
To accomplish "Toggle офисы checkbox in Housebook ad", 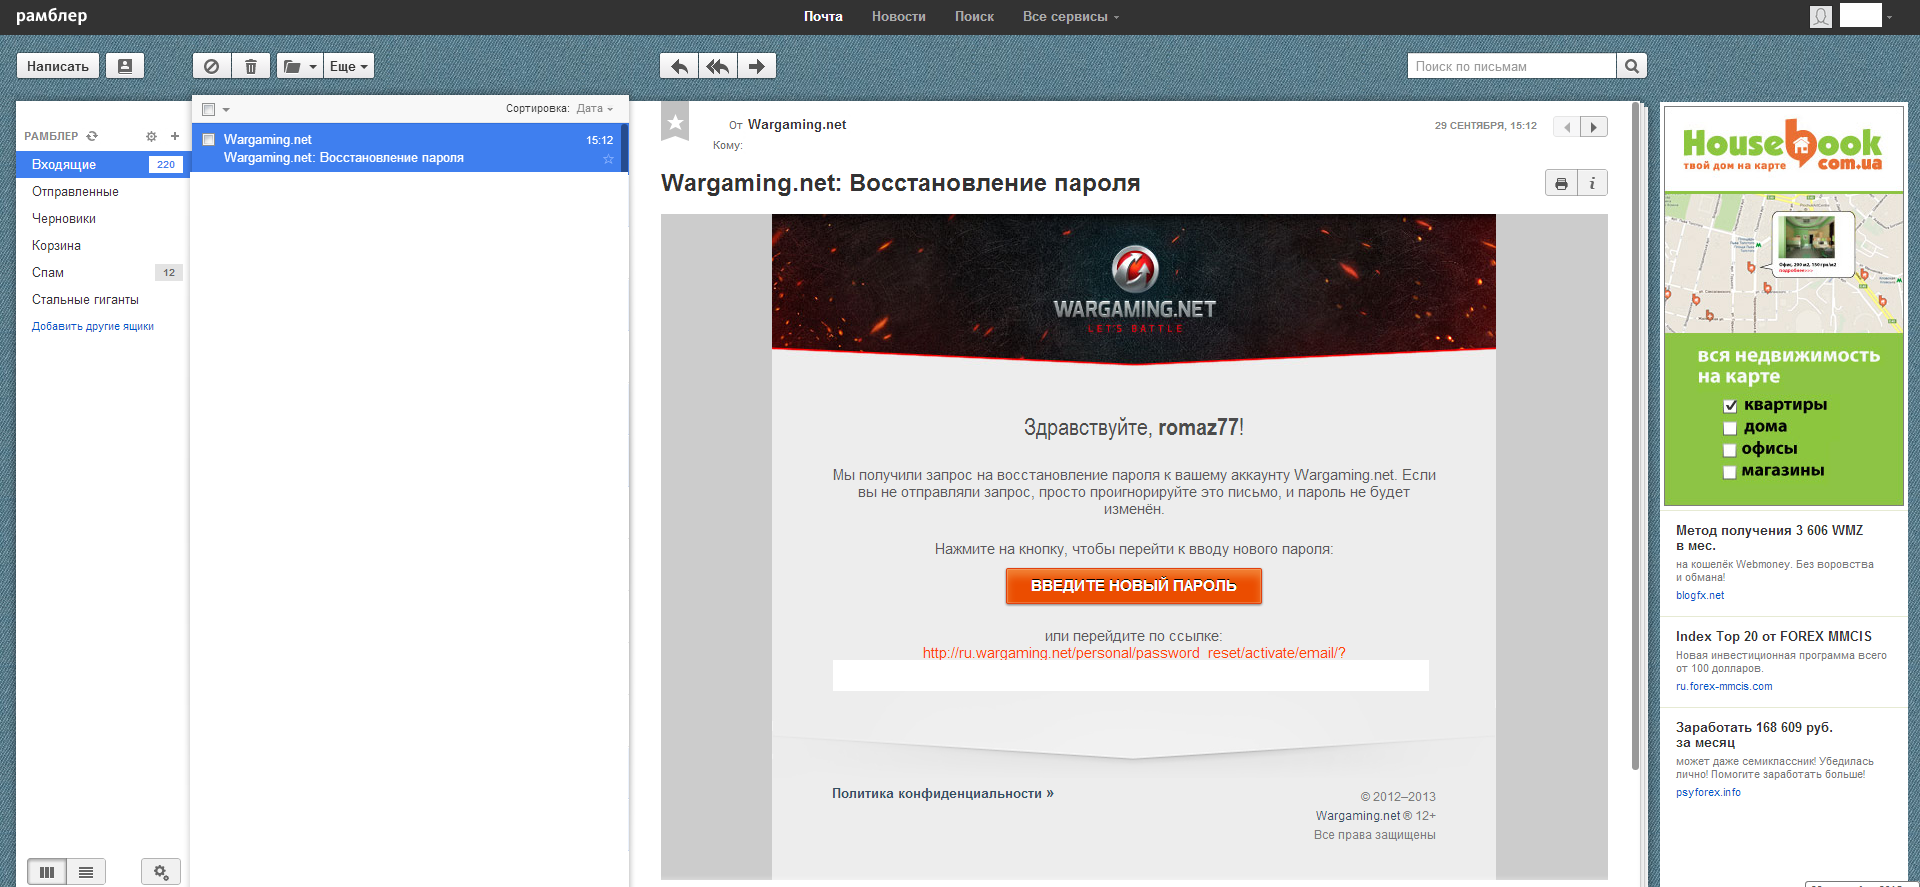I will tap(1730, 450).
